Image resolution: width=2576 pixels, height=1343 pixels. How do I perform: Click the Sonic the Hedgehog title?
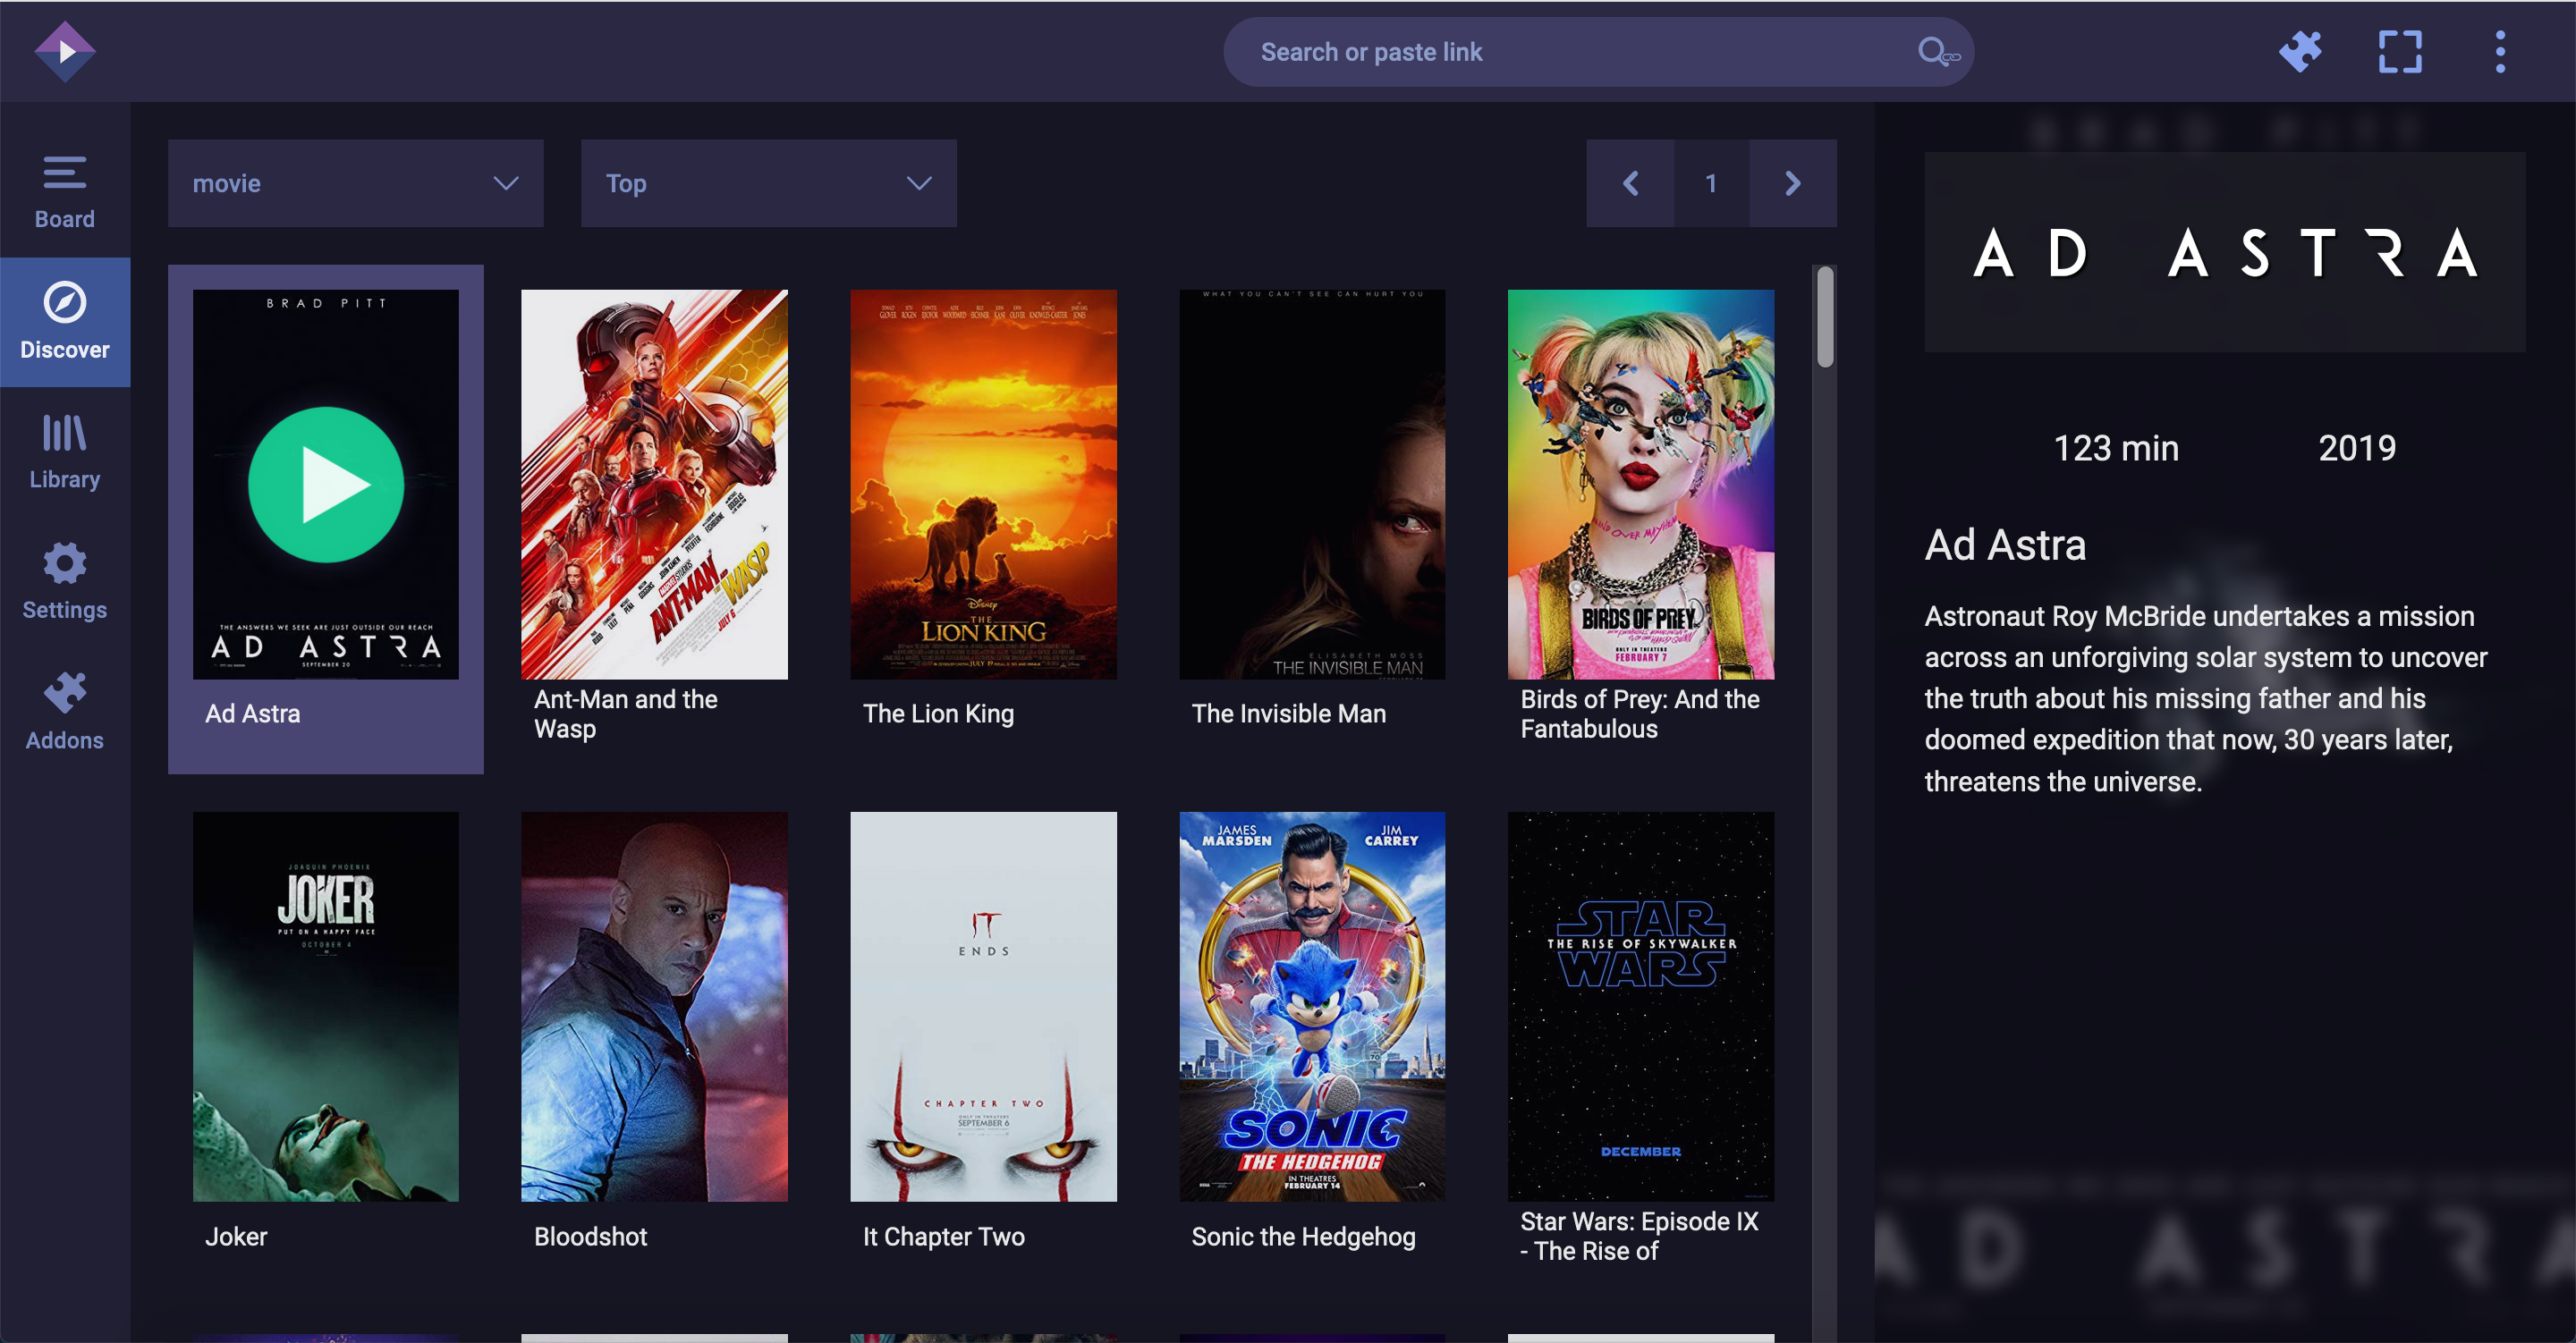(x=1303, y=1237)
